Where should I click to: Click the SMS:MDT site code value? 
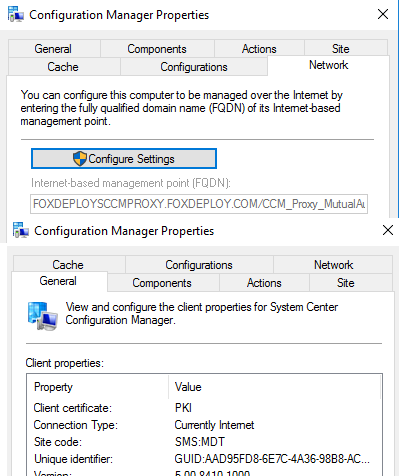tap(200, 442)
